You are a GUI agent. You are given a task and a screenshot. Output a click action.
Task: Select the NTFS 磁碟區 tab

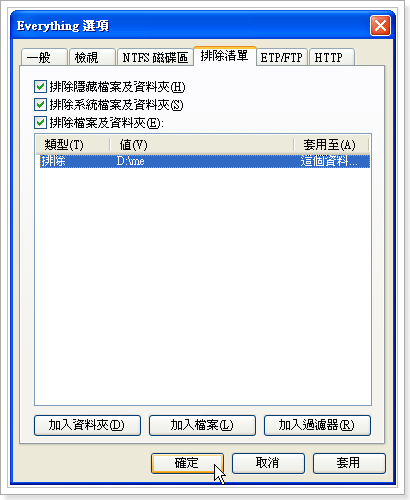click(155, 57)
